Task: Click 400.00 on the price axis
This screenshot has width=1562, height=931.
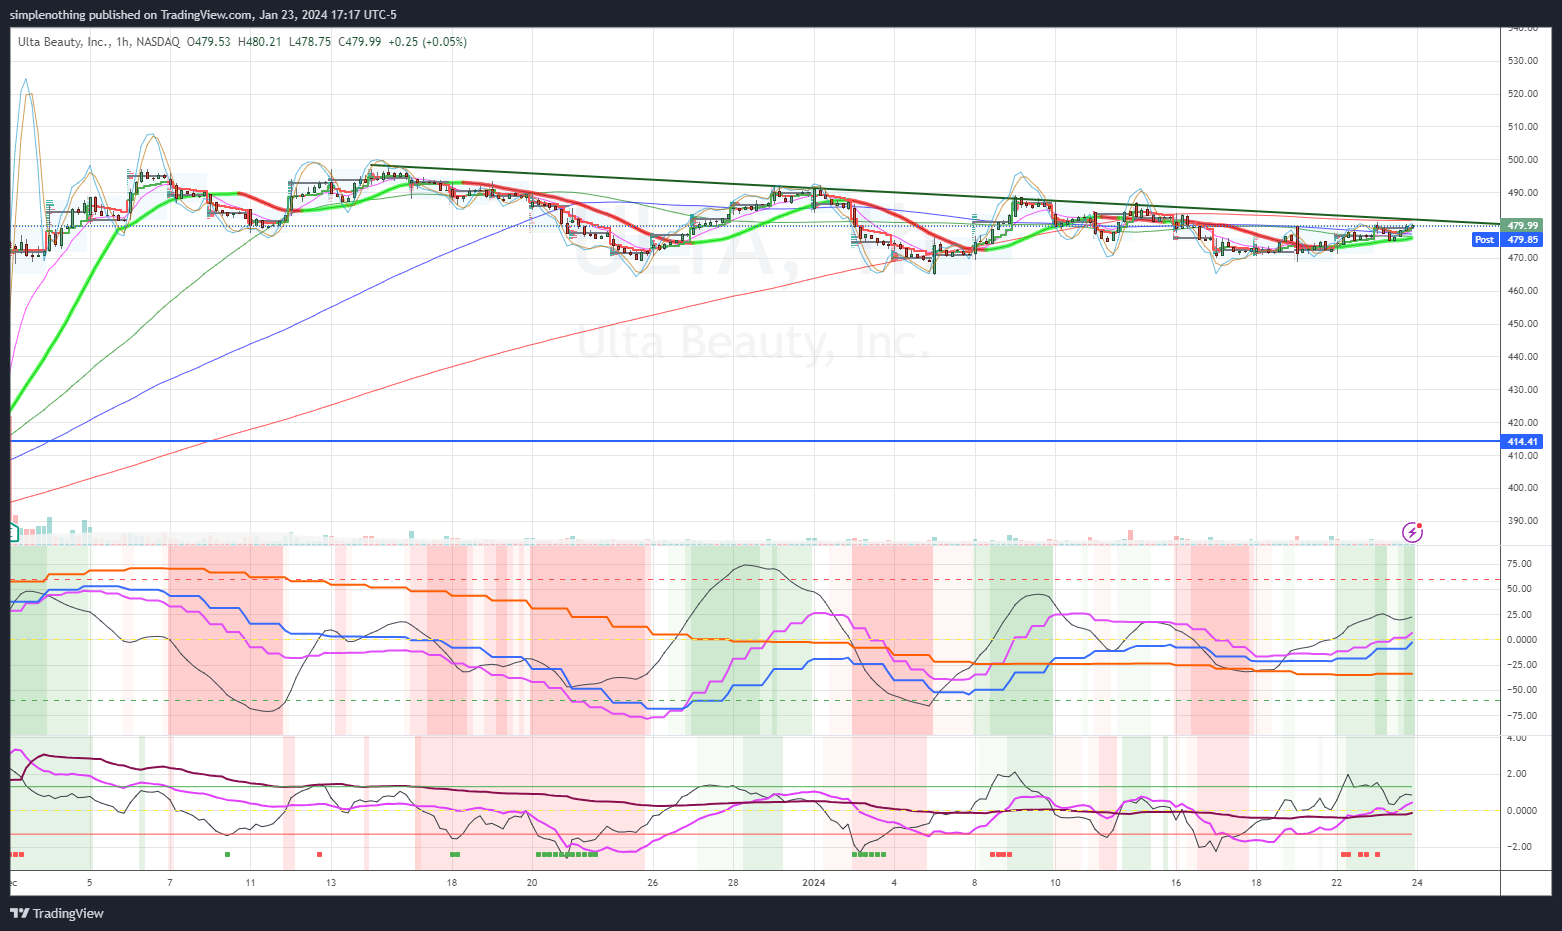Action: click(1523, 488)
